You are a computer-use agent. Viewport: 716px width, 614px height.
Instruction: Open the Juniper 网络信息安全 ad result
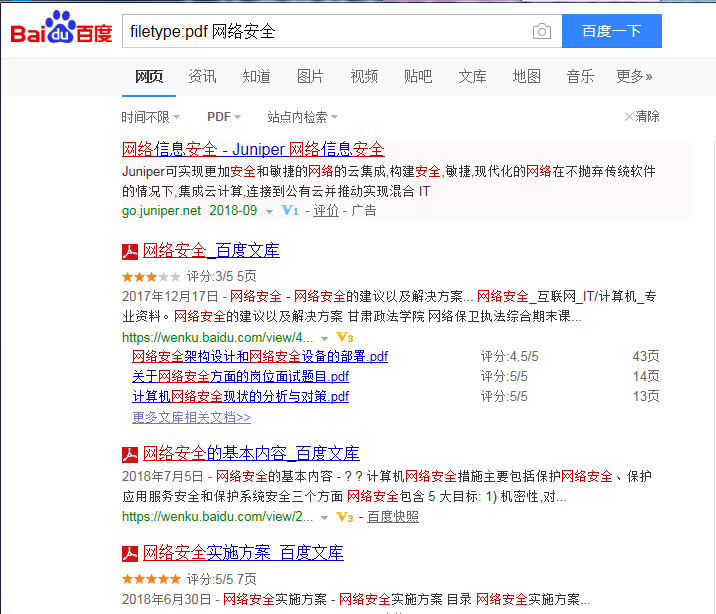pyautogui.click(x=253, y=149)
